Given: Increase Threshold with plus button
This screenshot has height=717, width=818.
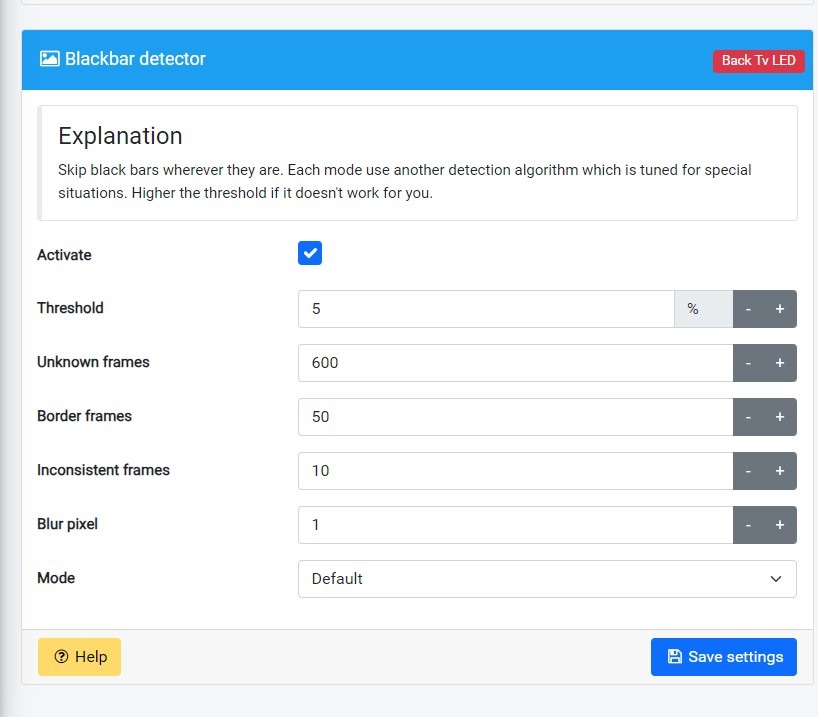Looking at the screenshot, I should (x=780, y=309).
